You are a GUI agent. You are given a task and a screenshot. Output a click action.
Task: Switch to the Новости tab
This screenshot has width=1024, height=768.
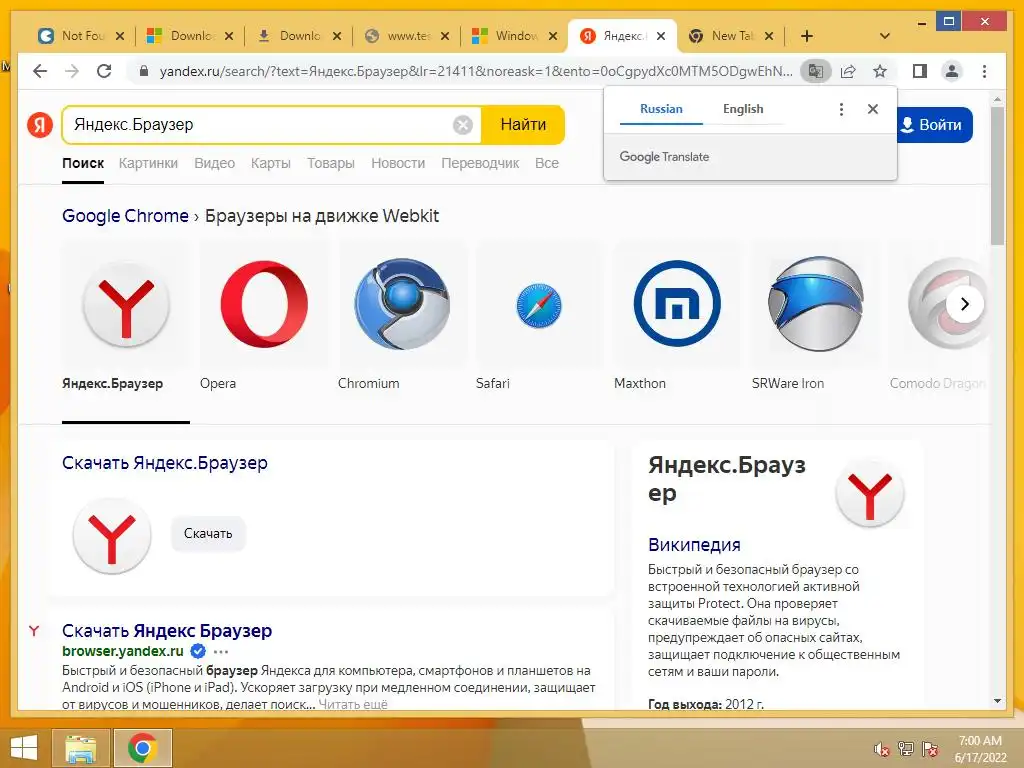point(398,163)
